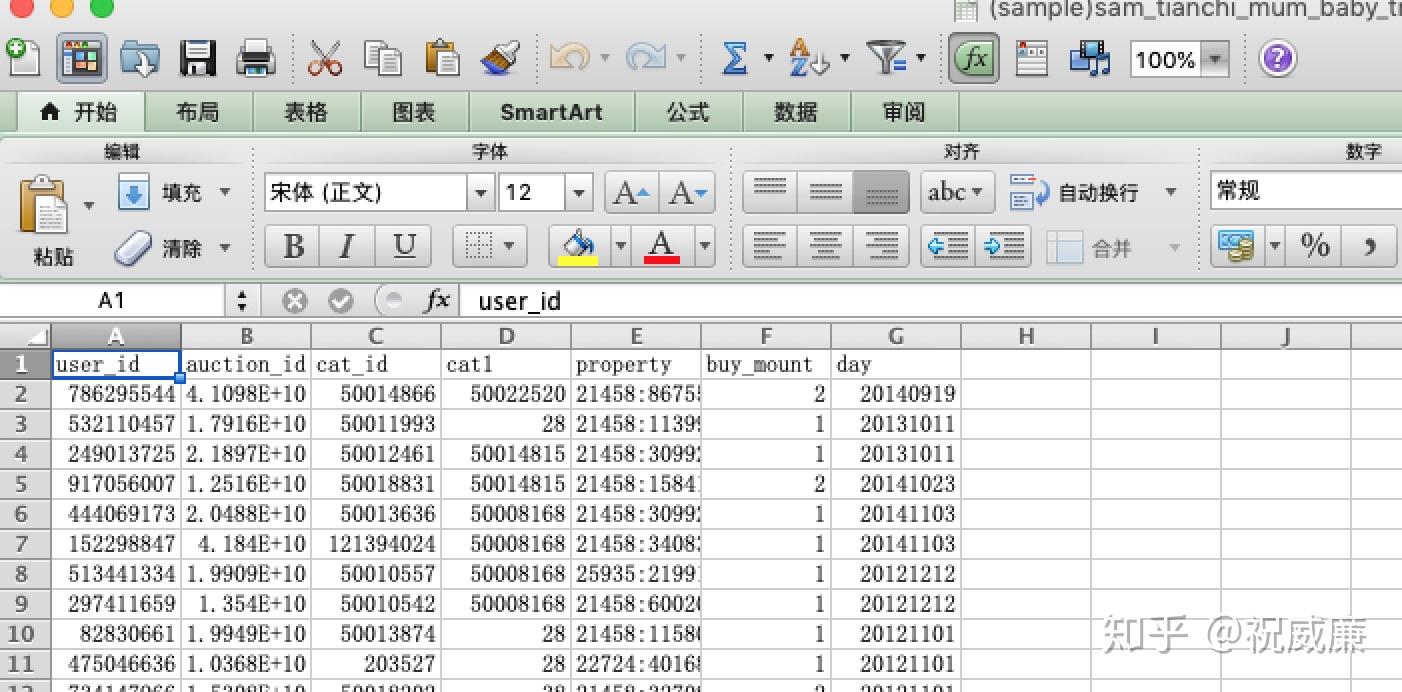Screen dimensions: 1402x692
Task: Click the 自动换行 wrap text button
Action: coord(1075,193)
